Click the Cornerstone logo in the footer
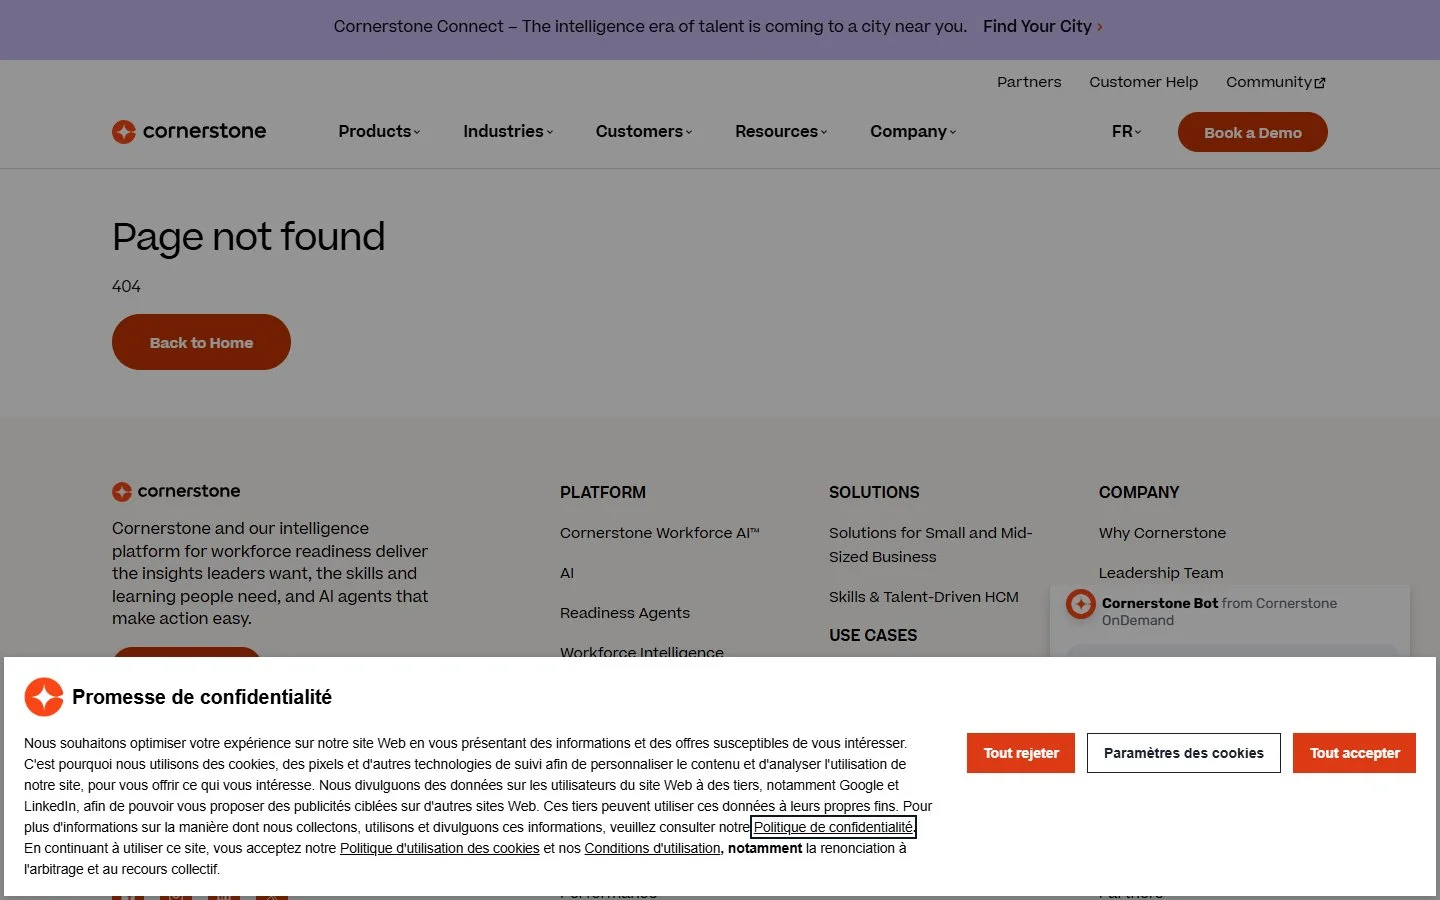The width and height of the screenshot is (1440, 900). (x=176, y=491)
